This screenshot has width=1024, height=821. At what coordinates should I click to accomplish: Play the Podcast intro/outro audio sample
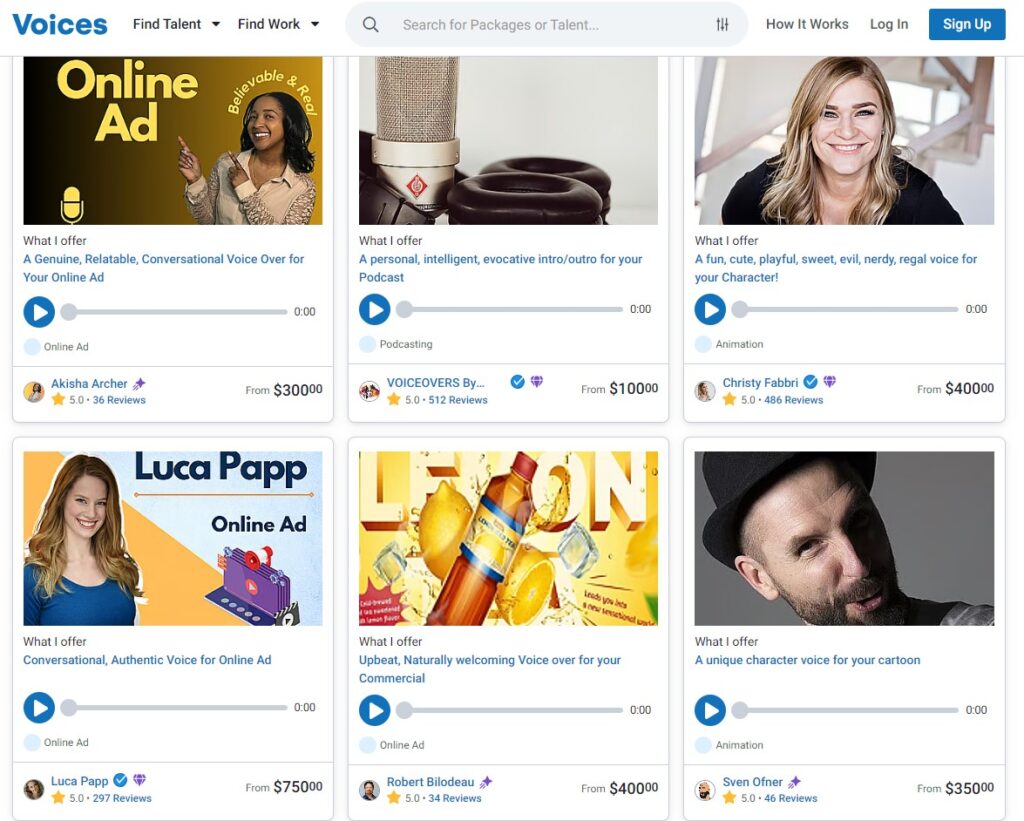click(x=375, y=309)
